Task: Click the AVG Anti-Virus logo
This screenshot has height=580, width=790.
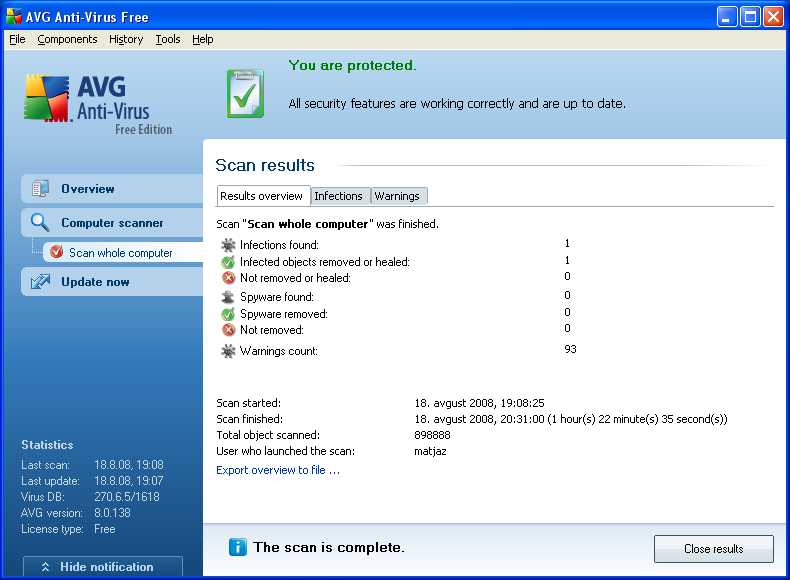Action: [98, 104]
